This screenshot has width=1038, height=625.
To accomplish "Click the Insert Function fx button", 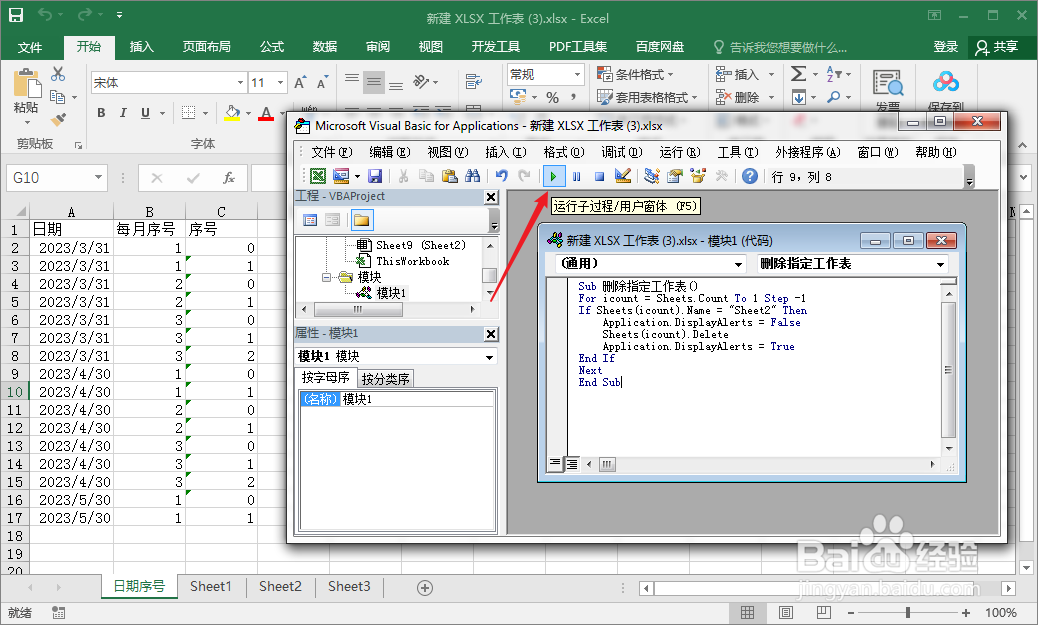I will pos(228,177).
